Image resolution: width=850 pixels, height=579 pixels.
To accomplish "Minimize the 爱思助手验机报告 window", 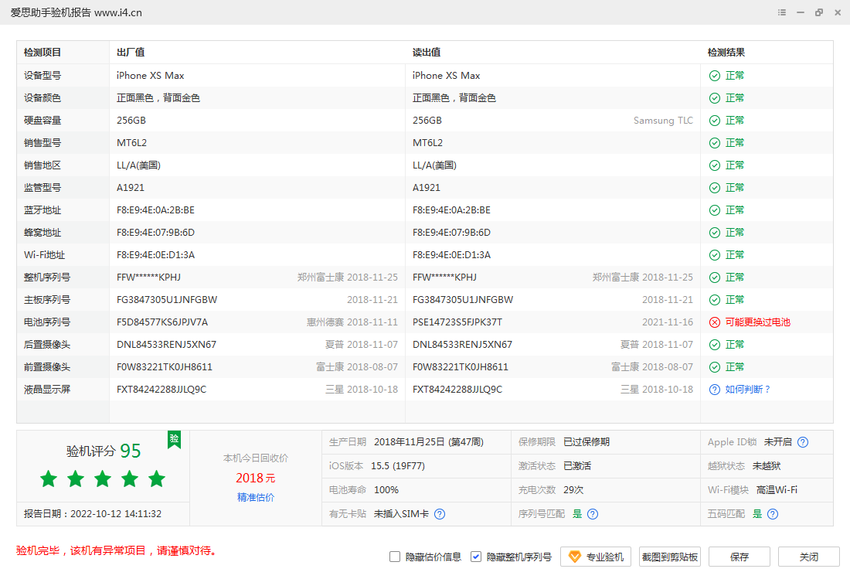I will click(x=800, y=12).
